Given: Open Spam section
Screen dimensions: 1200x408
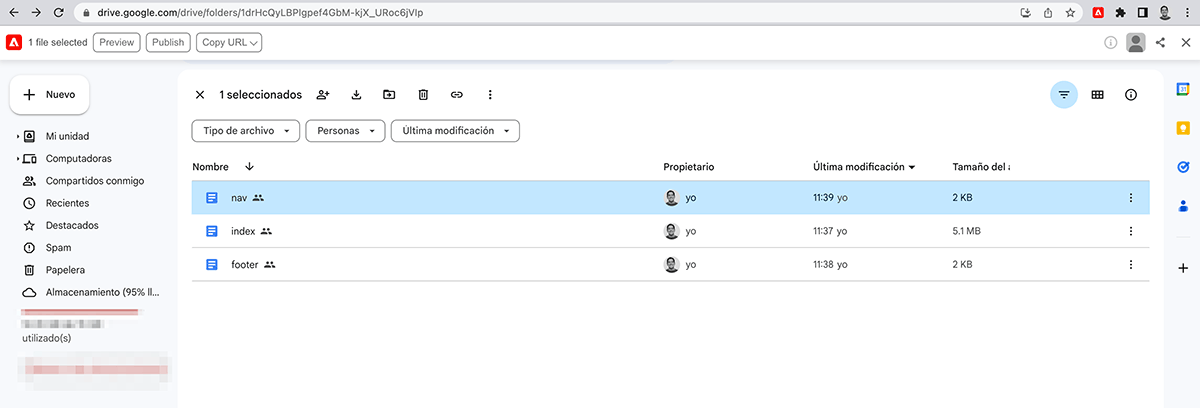Looking at the screenshot, I should 58,247.
